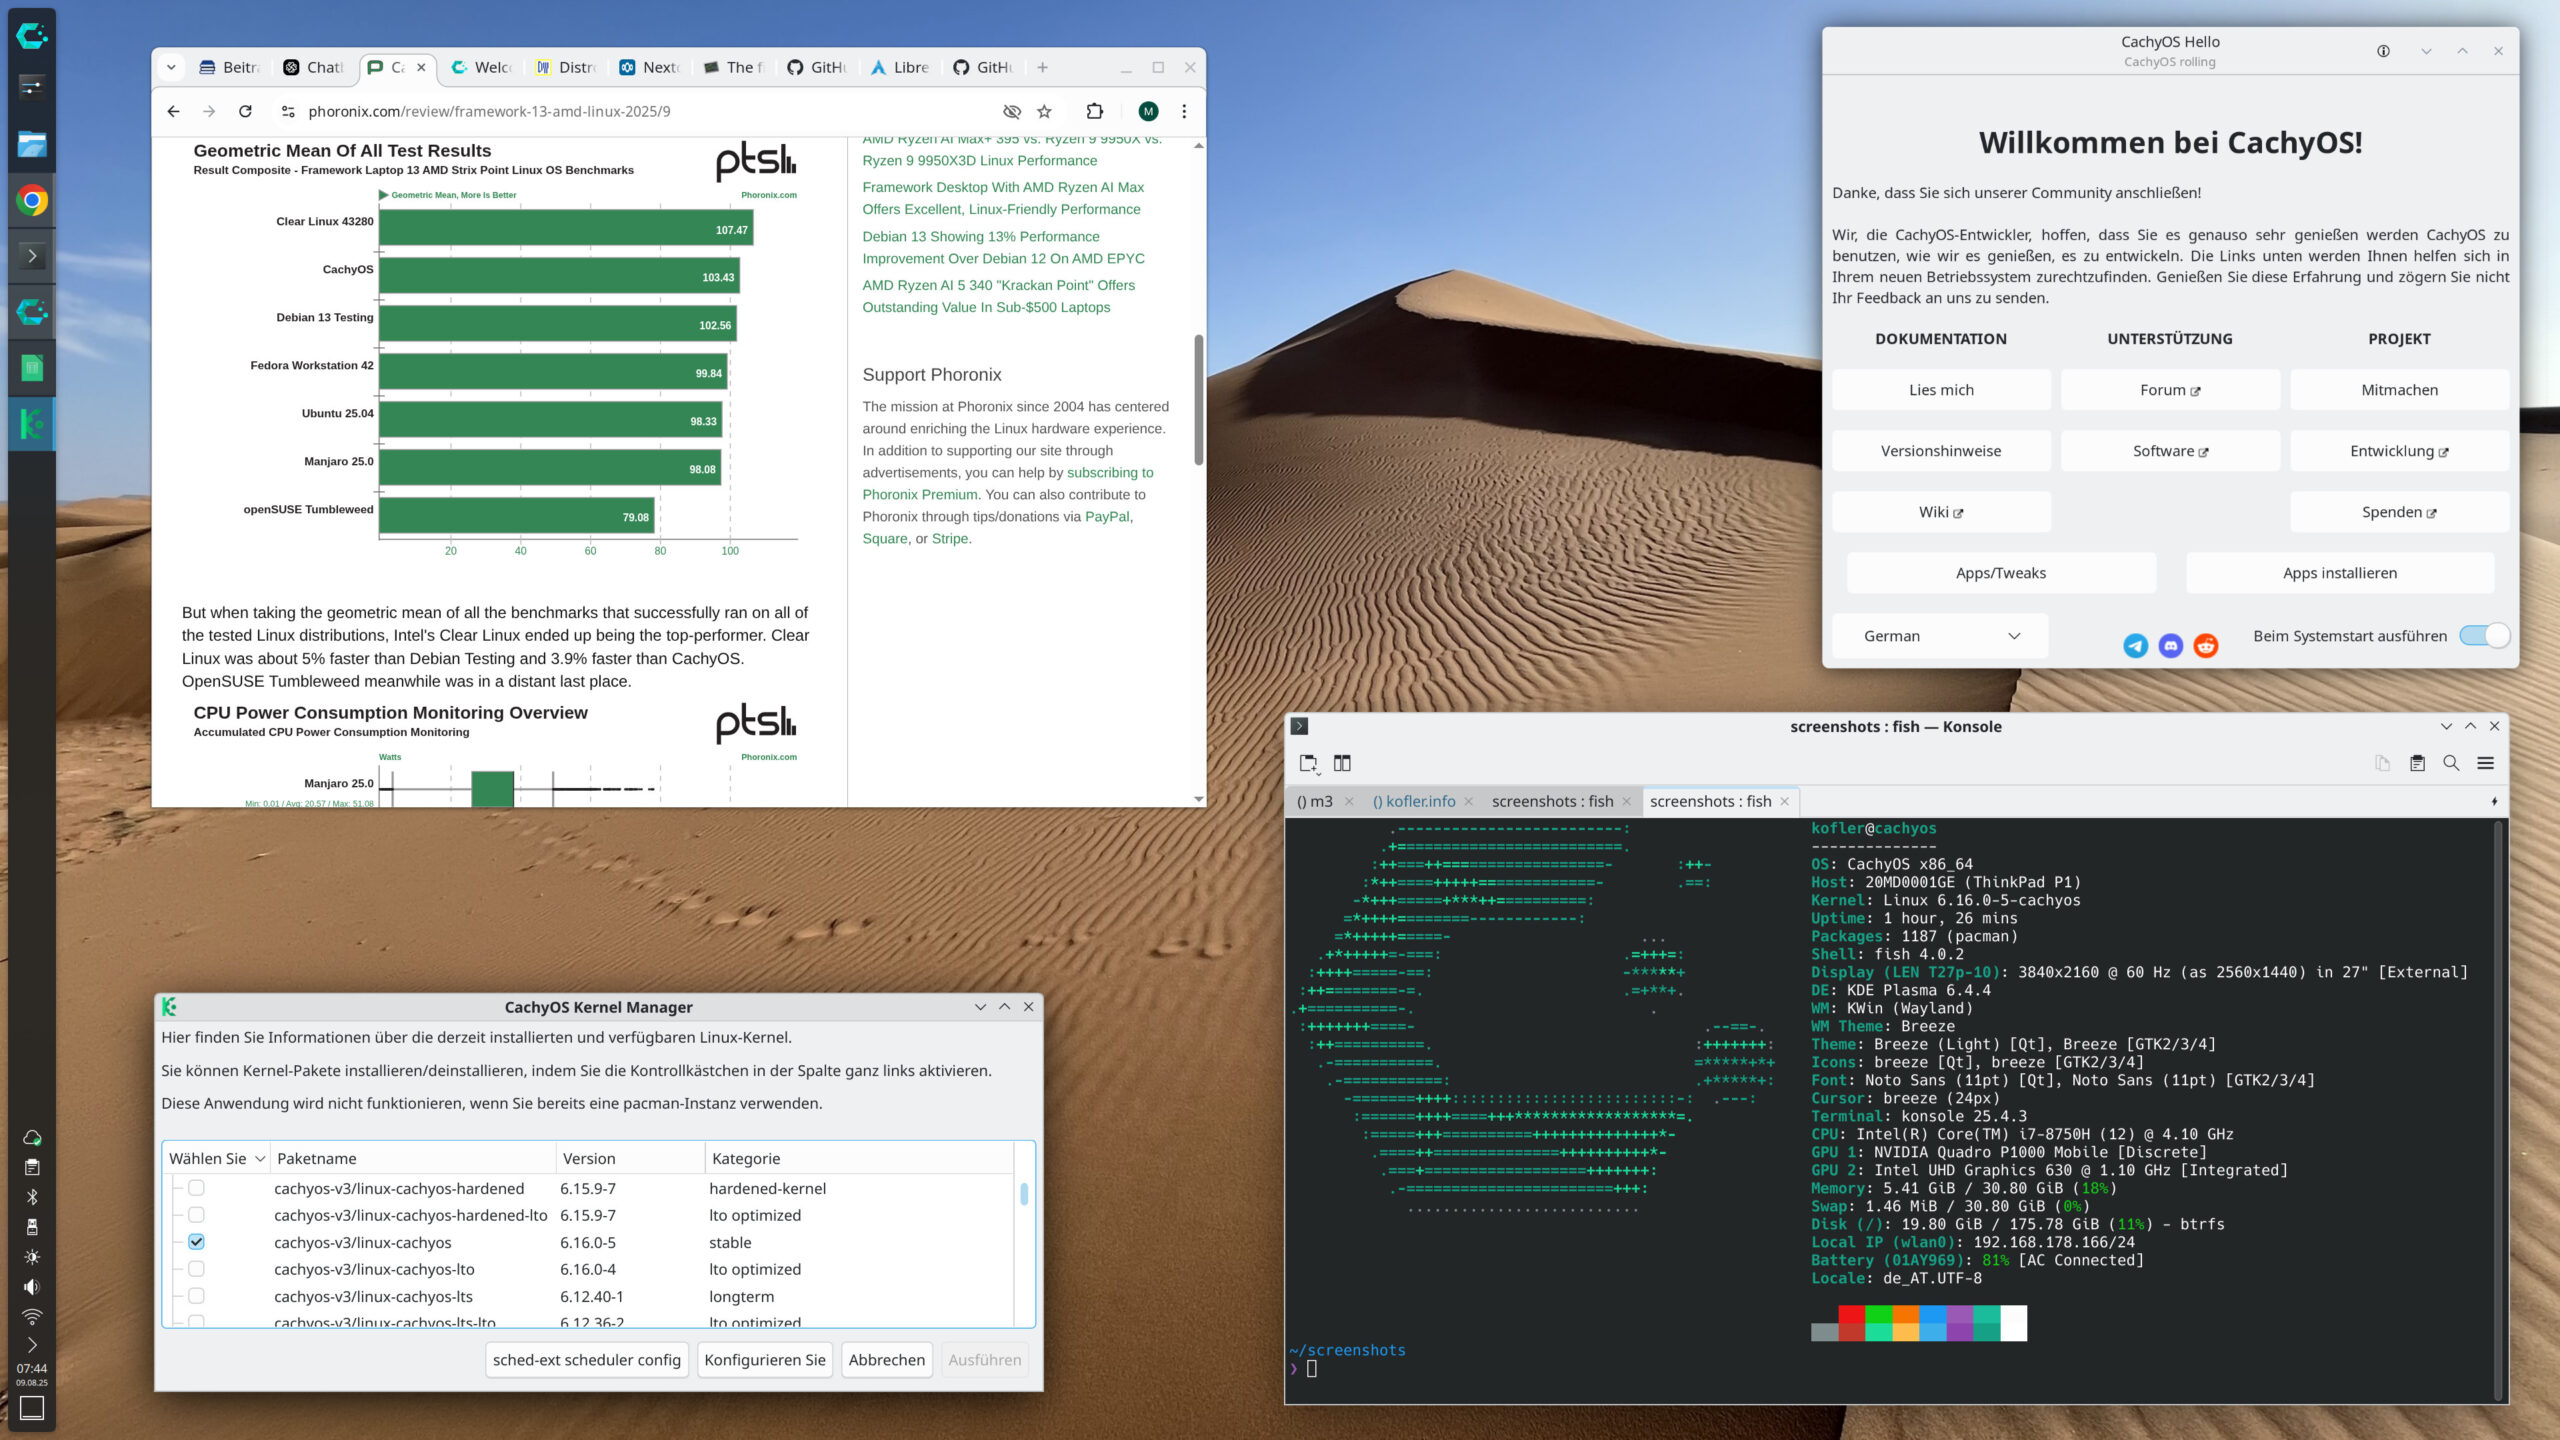The height and width of the screenshot is (1440, 2560).
Task: Click the Paketname column header
Action: 413,1158
